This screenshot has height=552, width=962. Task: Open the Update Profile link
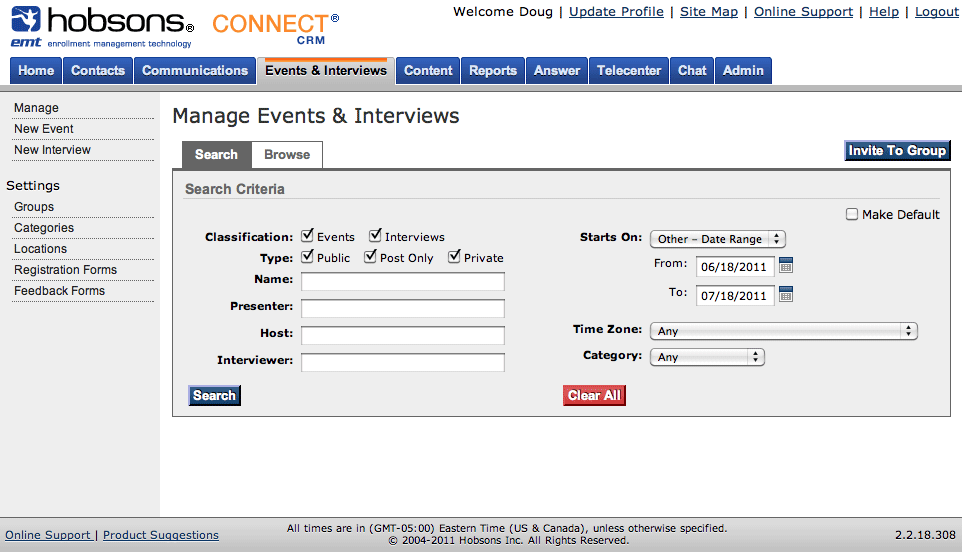617,12
